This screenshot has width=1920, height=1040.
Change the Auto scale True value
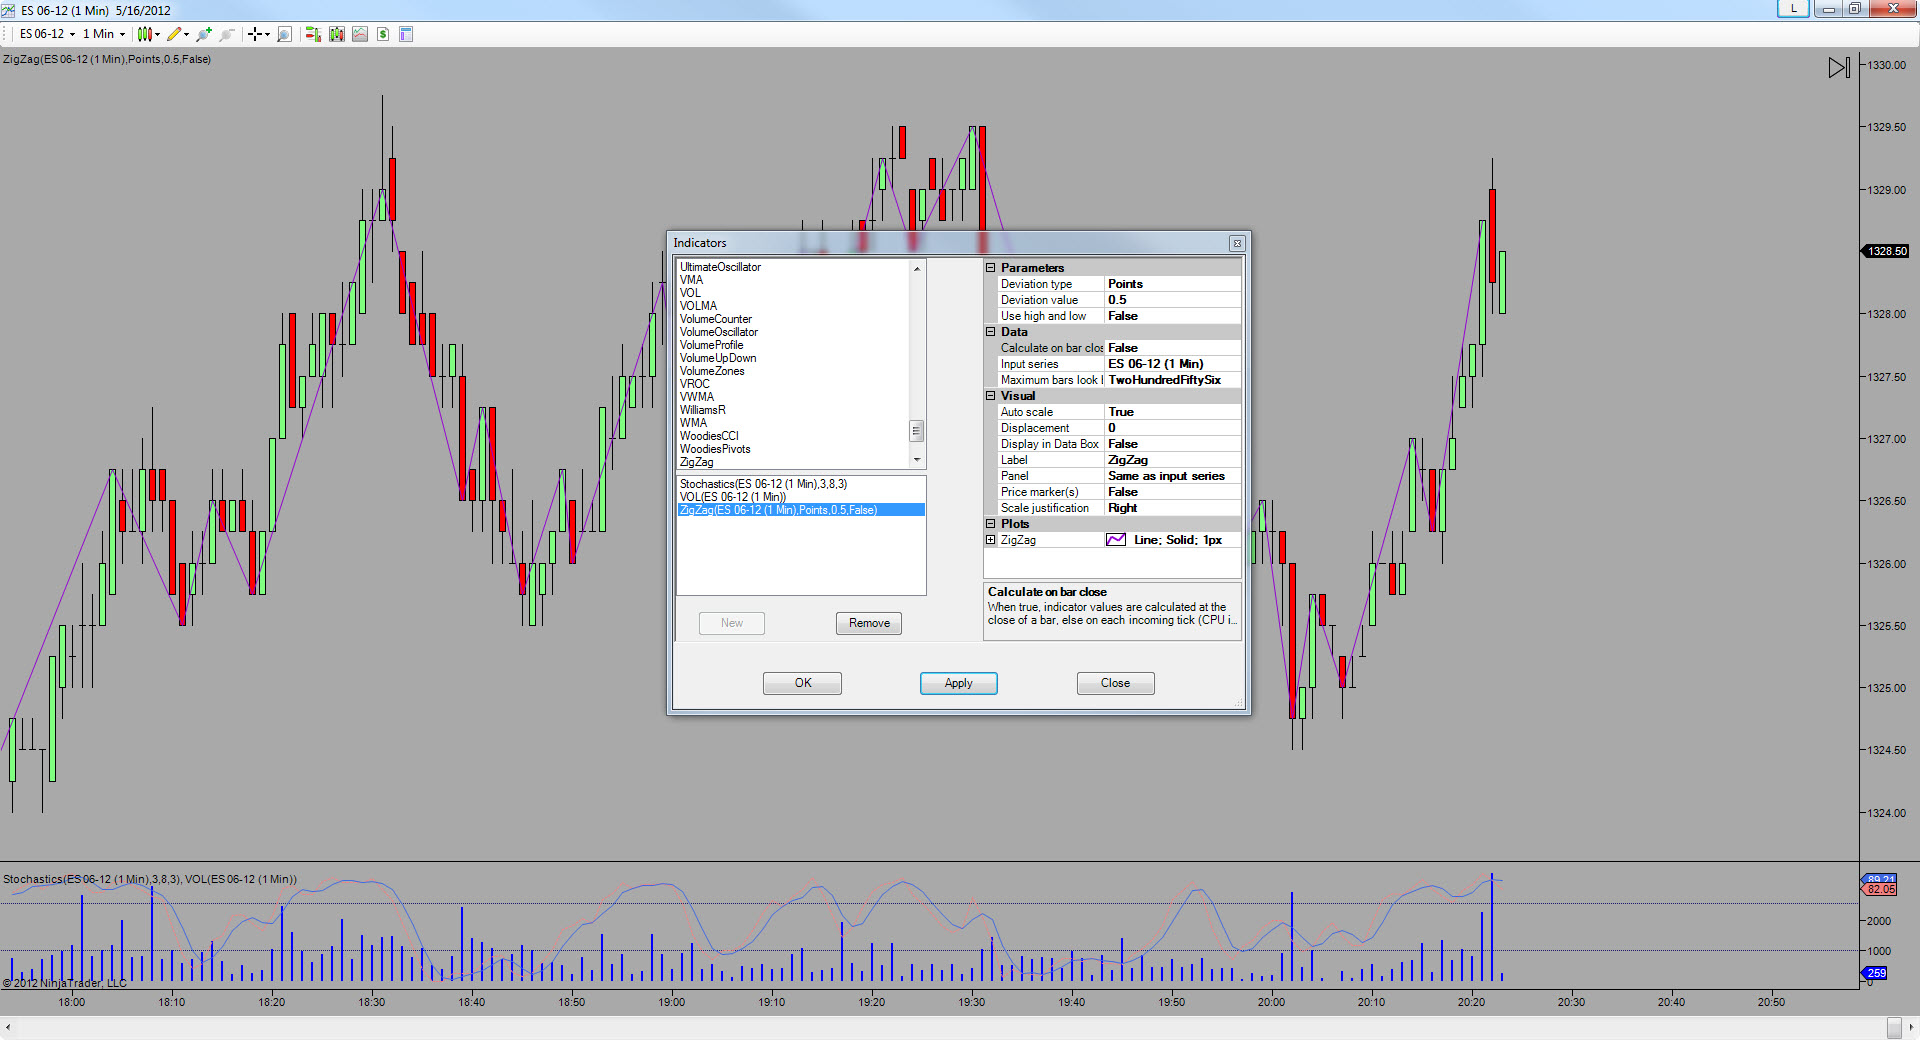[1172, 412]
